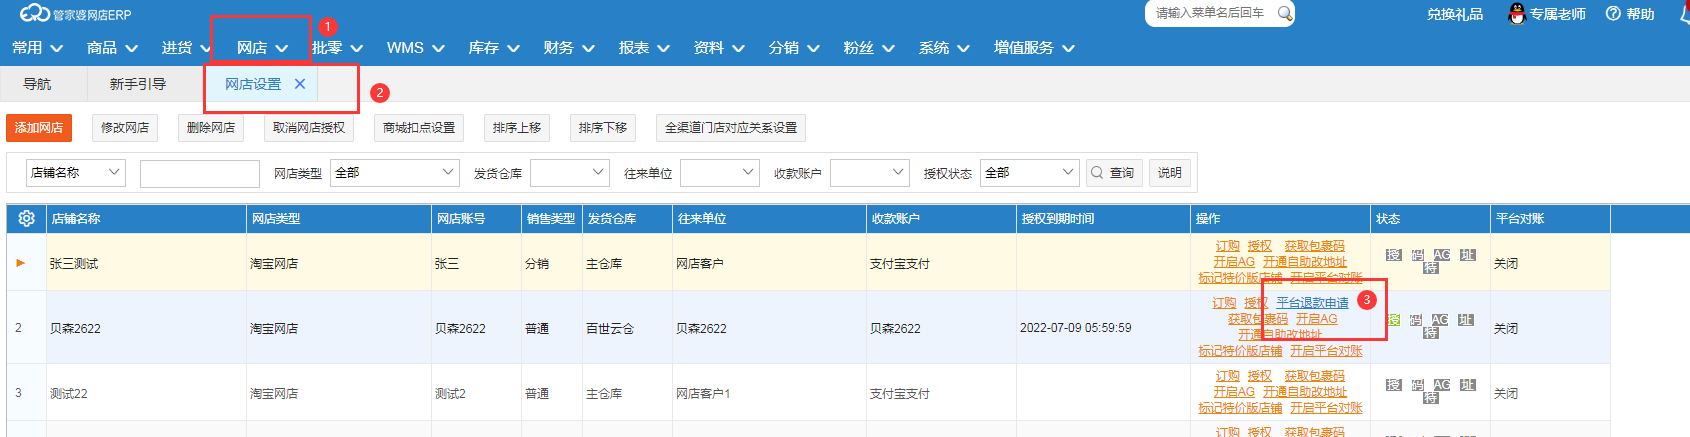The height and width of the screenshot is (437, 1690).
Task: Click the 管家婆网店ERP cloud logo
Action: pos(35,14)
